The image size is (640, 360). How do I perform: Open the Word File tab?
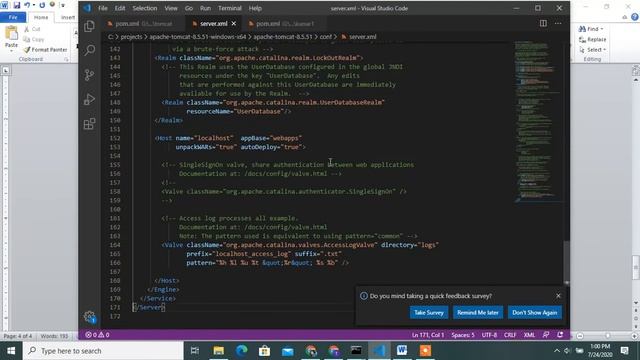13,17
